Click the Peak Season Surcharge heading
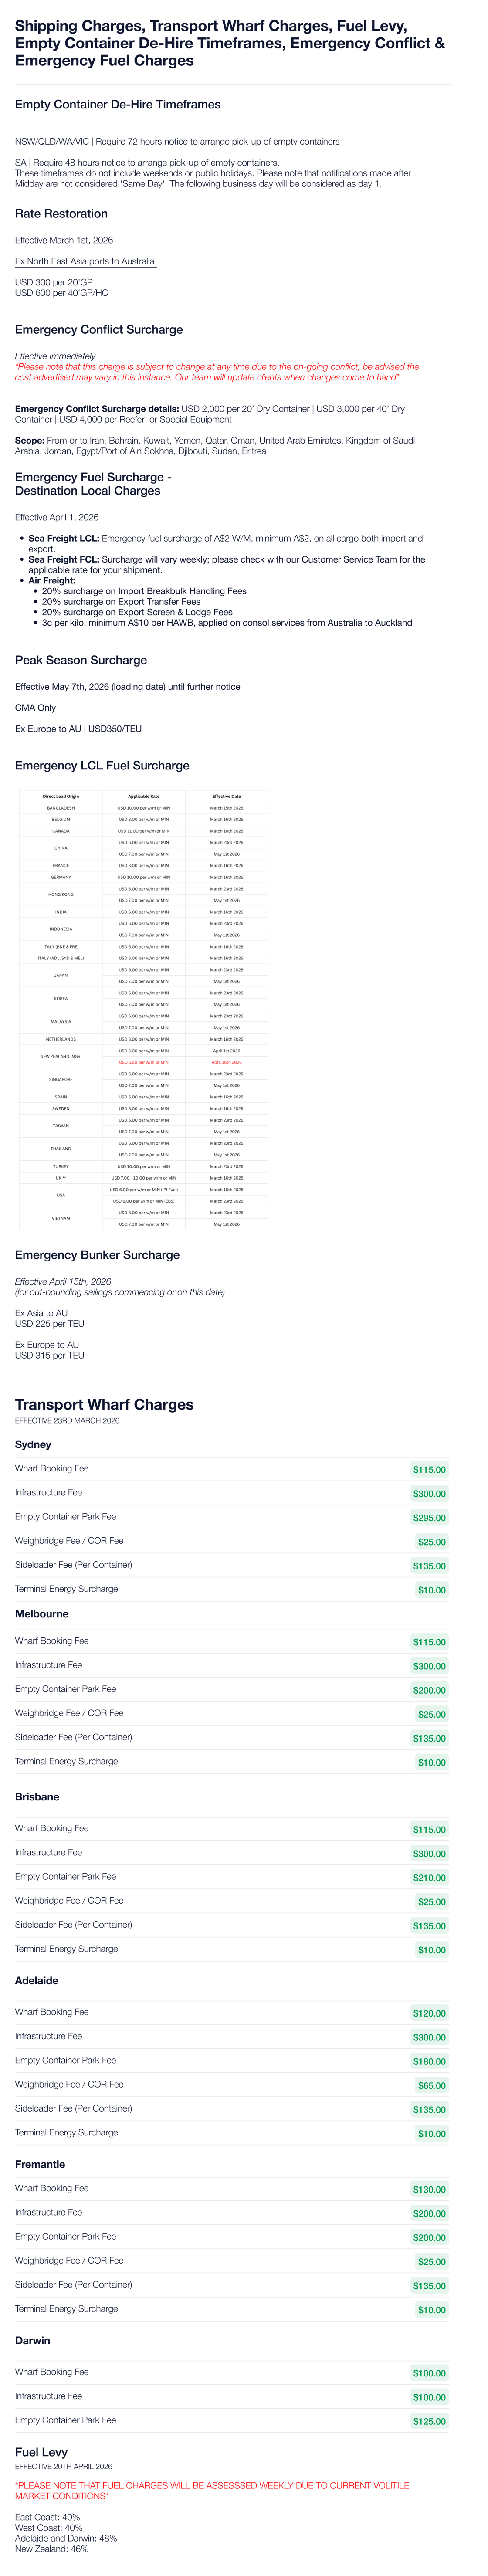 point(81,660)
